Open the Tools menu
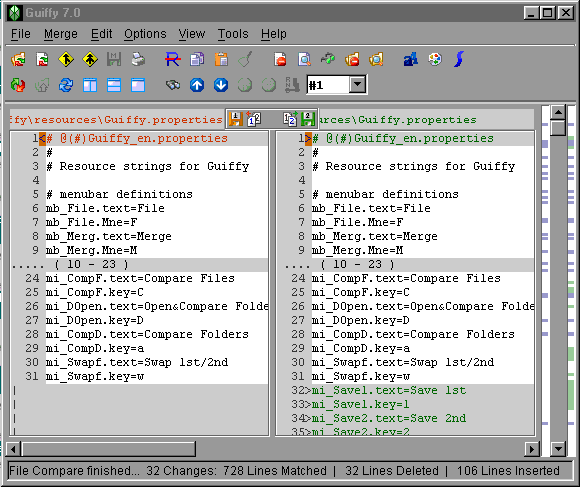 (233, 34)
